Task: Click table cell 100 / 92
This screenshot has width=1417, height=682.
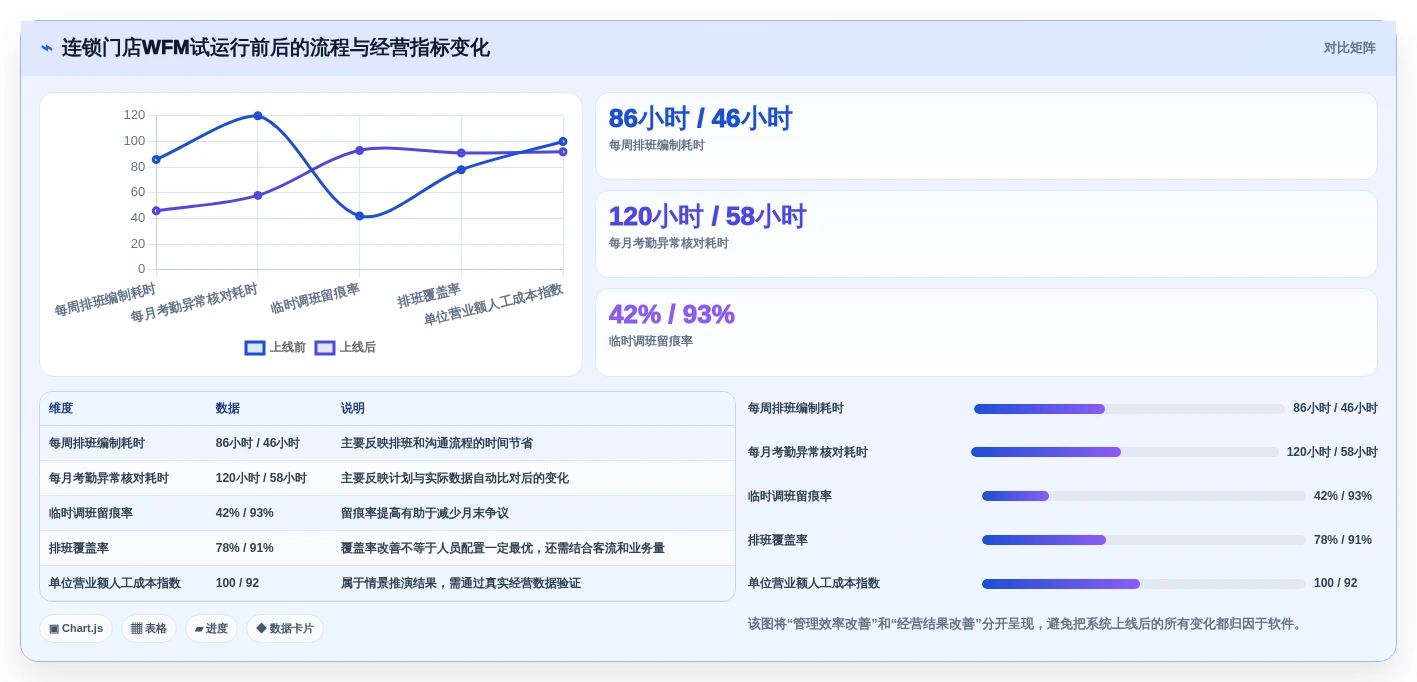Action: tap(237, 583)
